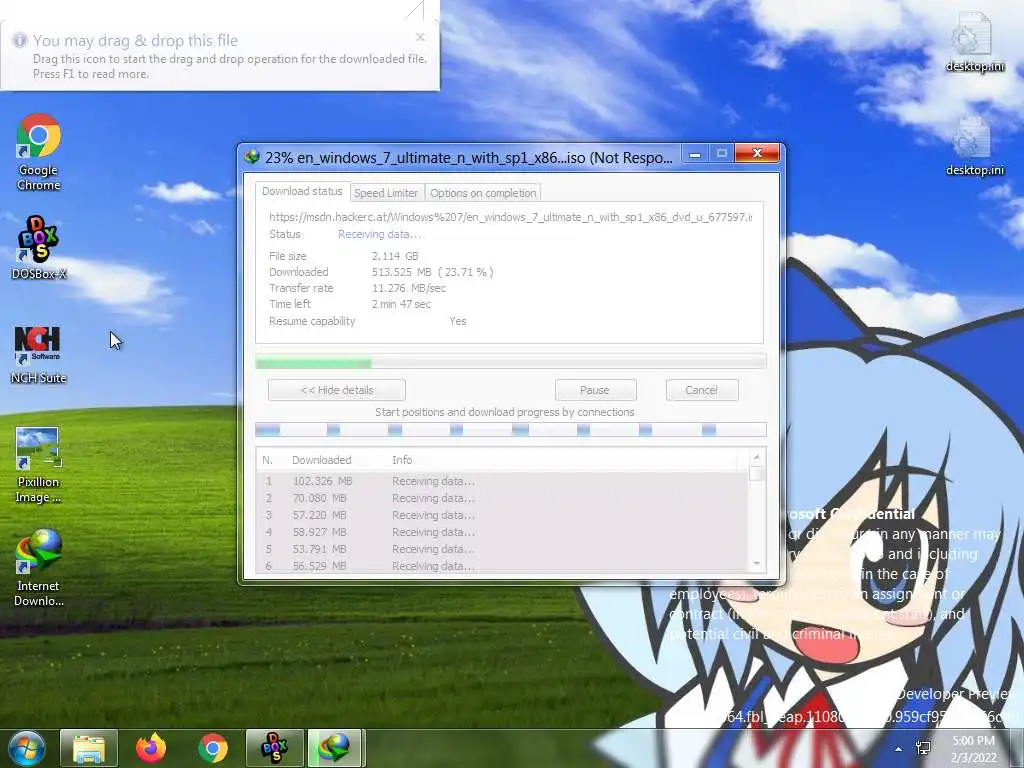Screen dimensions: 1024x768
Task: Launch Chrome from the taskbar
Action: [x=213, y=748]
